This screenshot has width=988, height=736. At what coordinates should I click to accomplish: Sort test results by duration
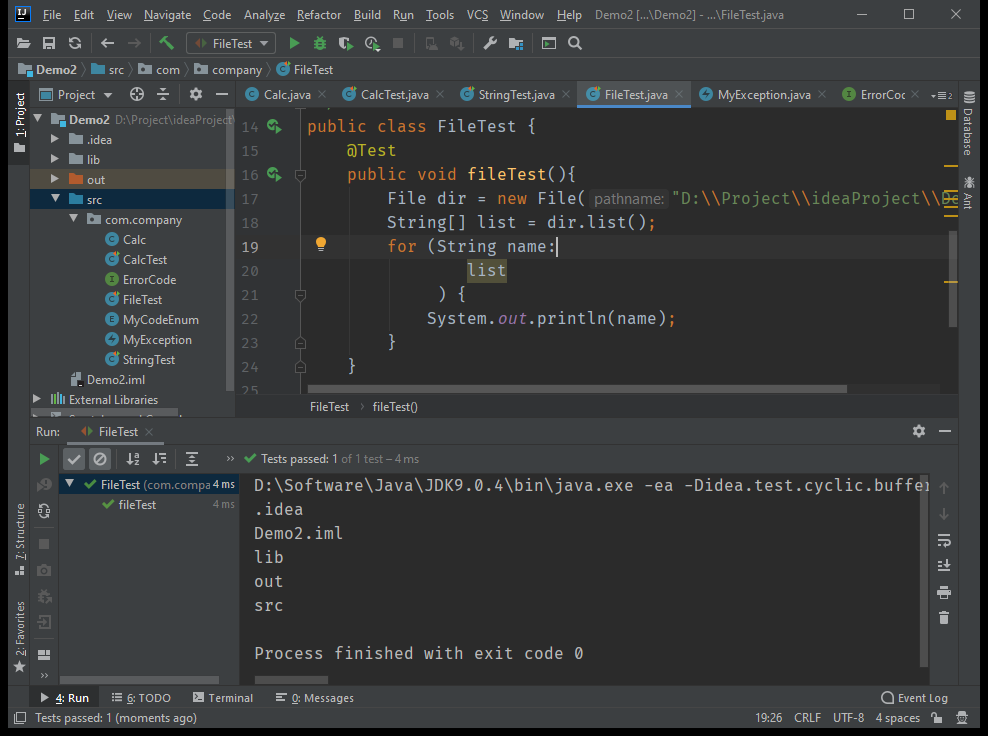(x=159, y=459)
